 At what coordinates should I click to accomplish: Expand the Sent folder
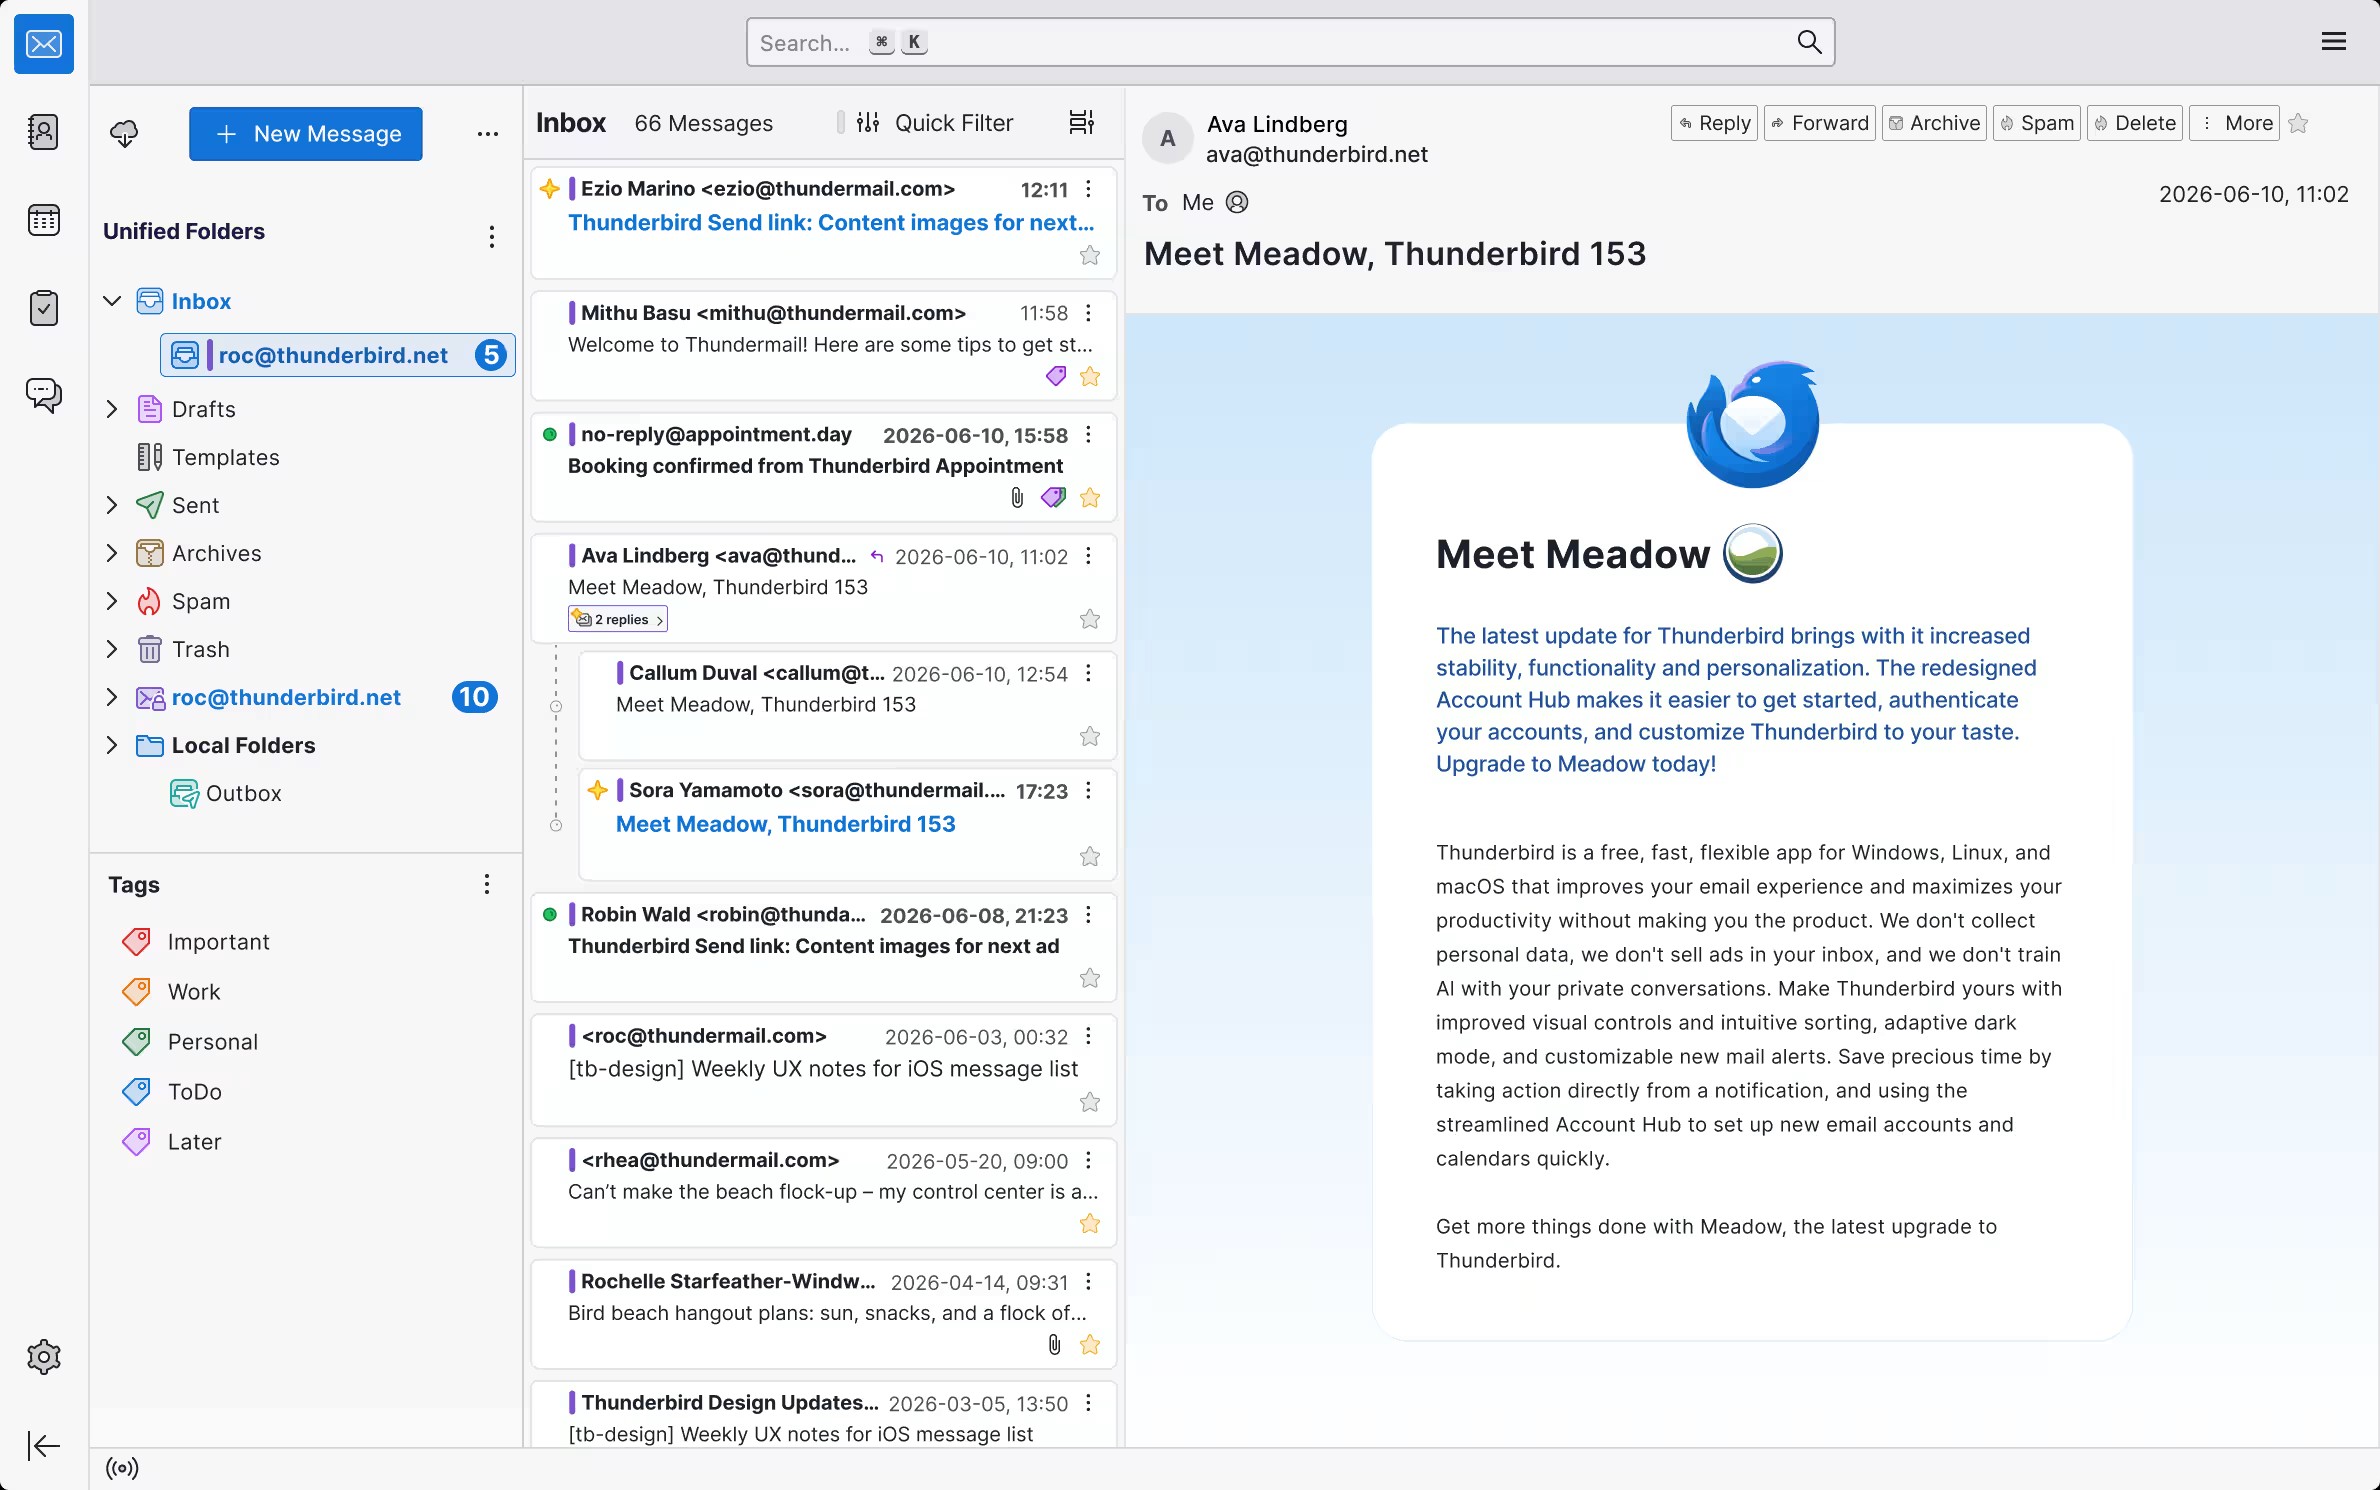[112, 505]
